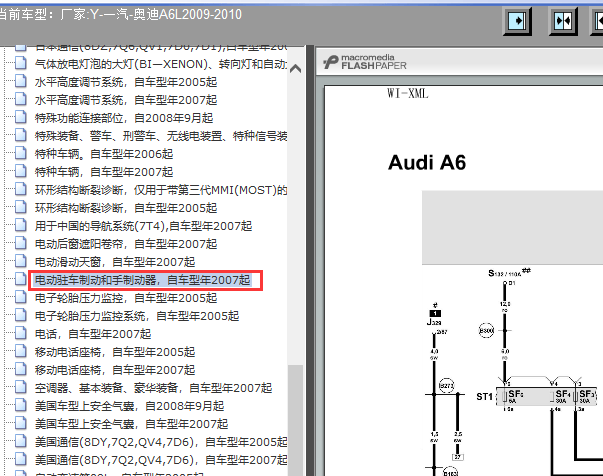The height and width of the screenshot is (476, 603).
Task: Open 特殊功能连接部位，自2008年9月起
Action: point(124,118)
